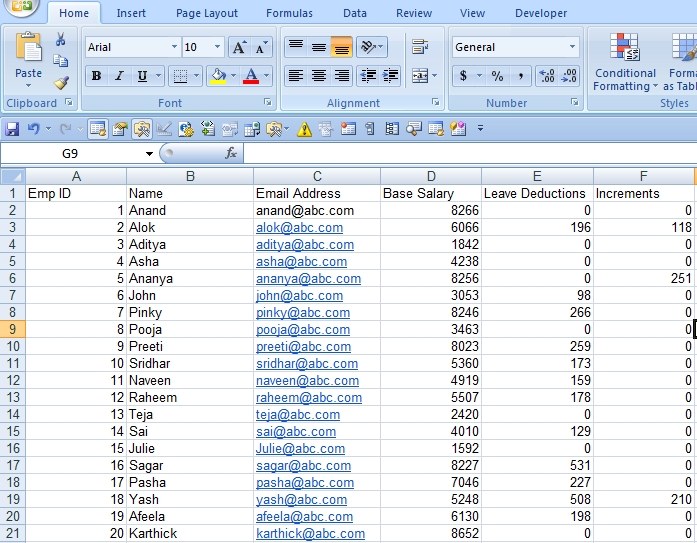Toggle Italic formatting
Viewport: 697px width, 543px height.
pos(119,76)
